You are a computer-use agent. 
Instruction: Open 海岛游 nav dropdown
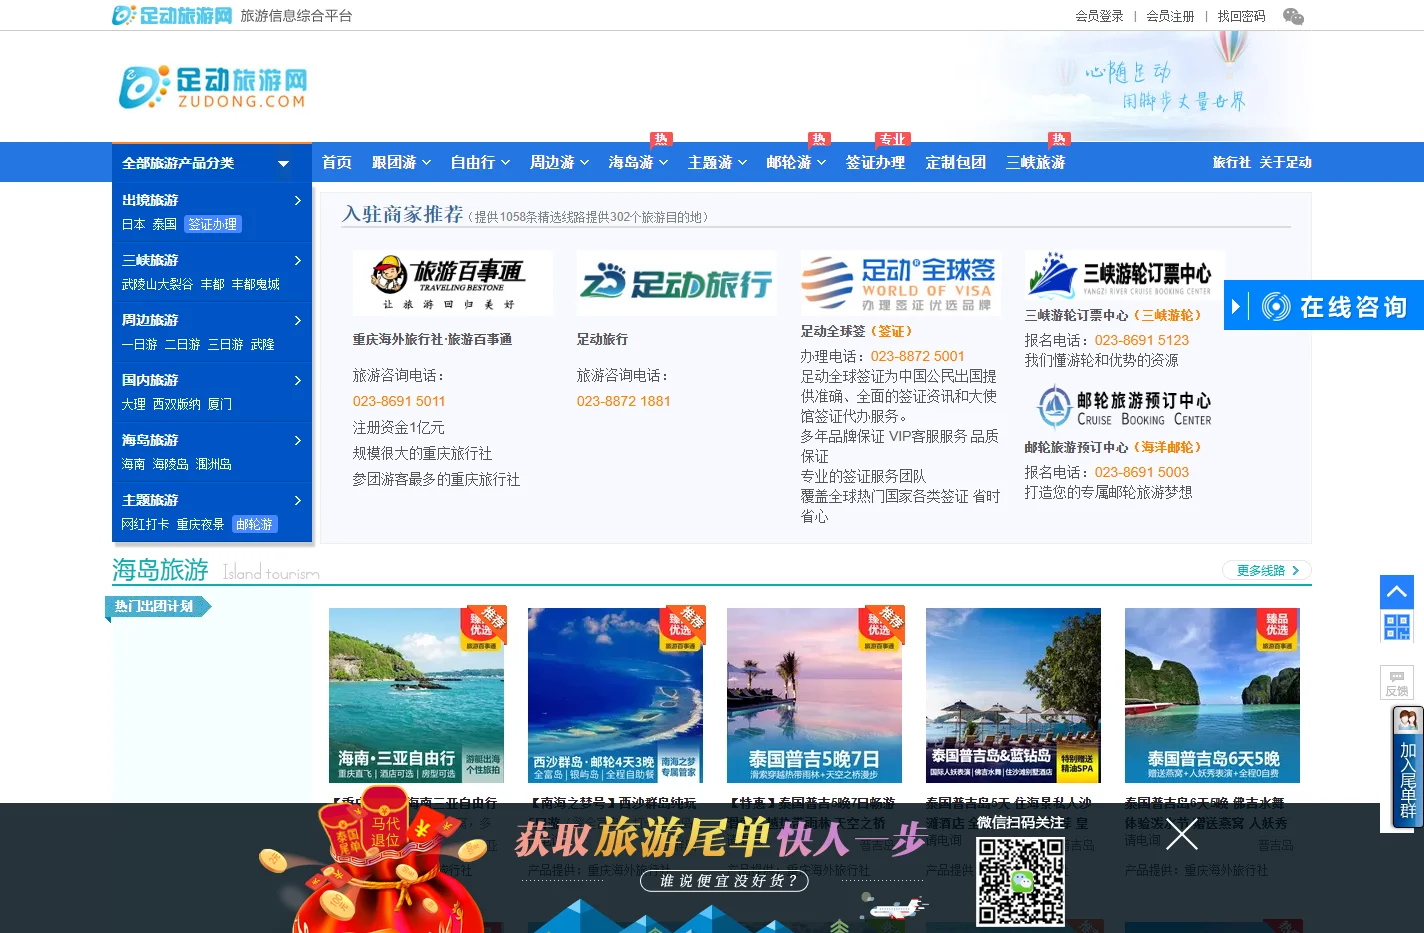[638, 162]
